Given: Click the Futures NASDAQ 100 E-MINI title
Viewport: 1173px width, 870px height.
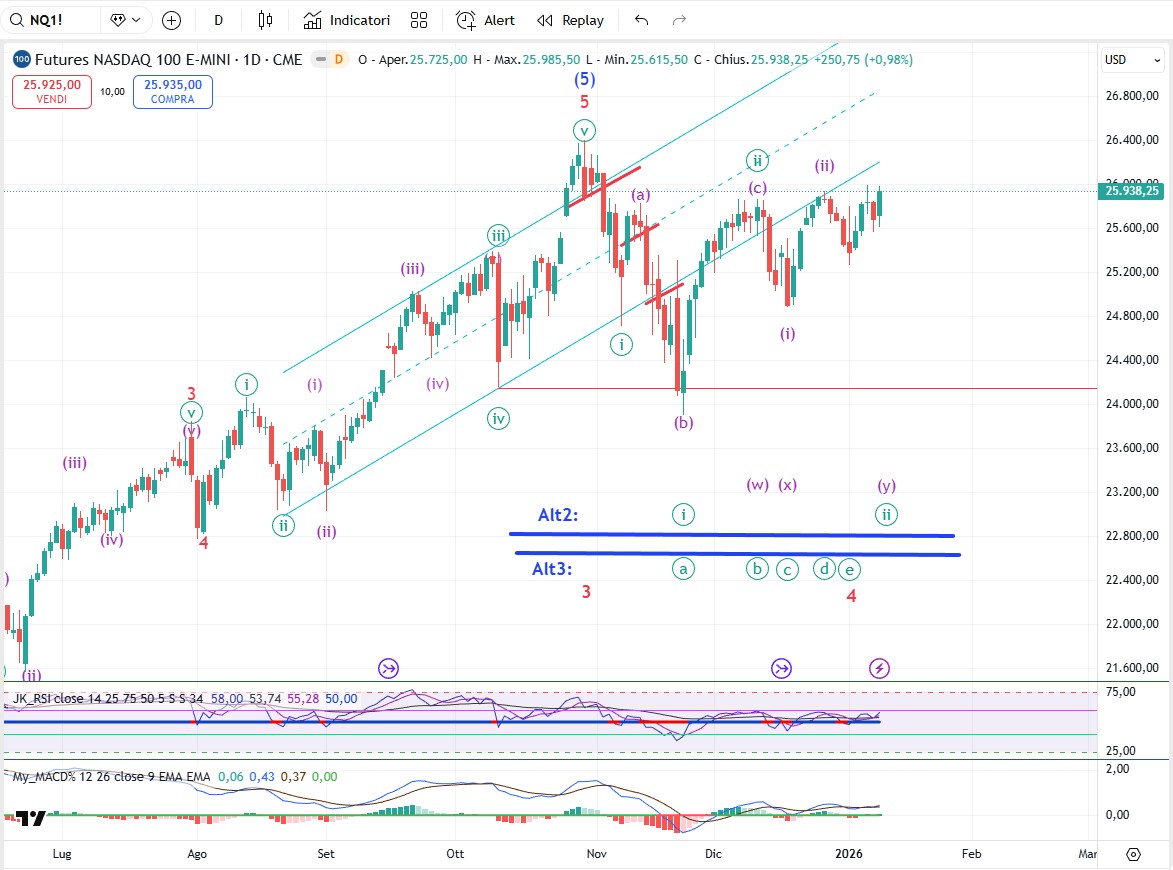Looking at the screenshot, I should (168, 59).
